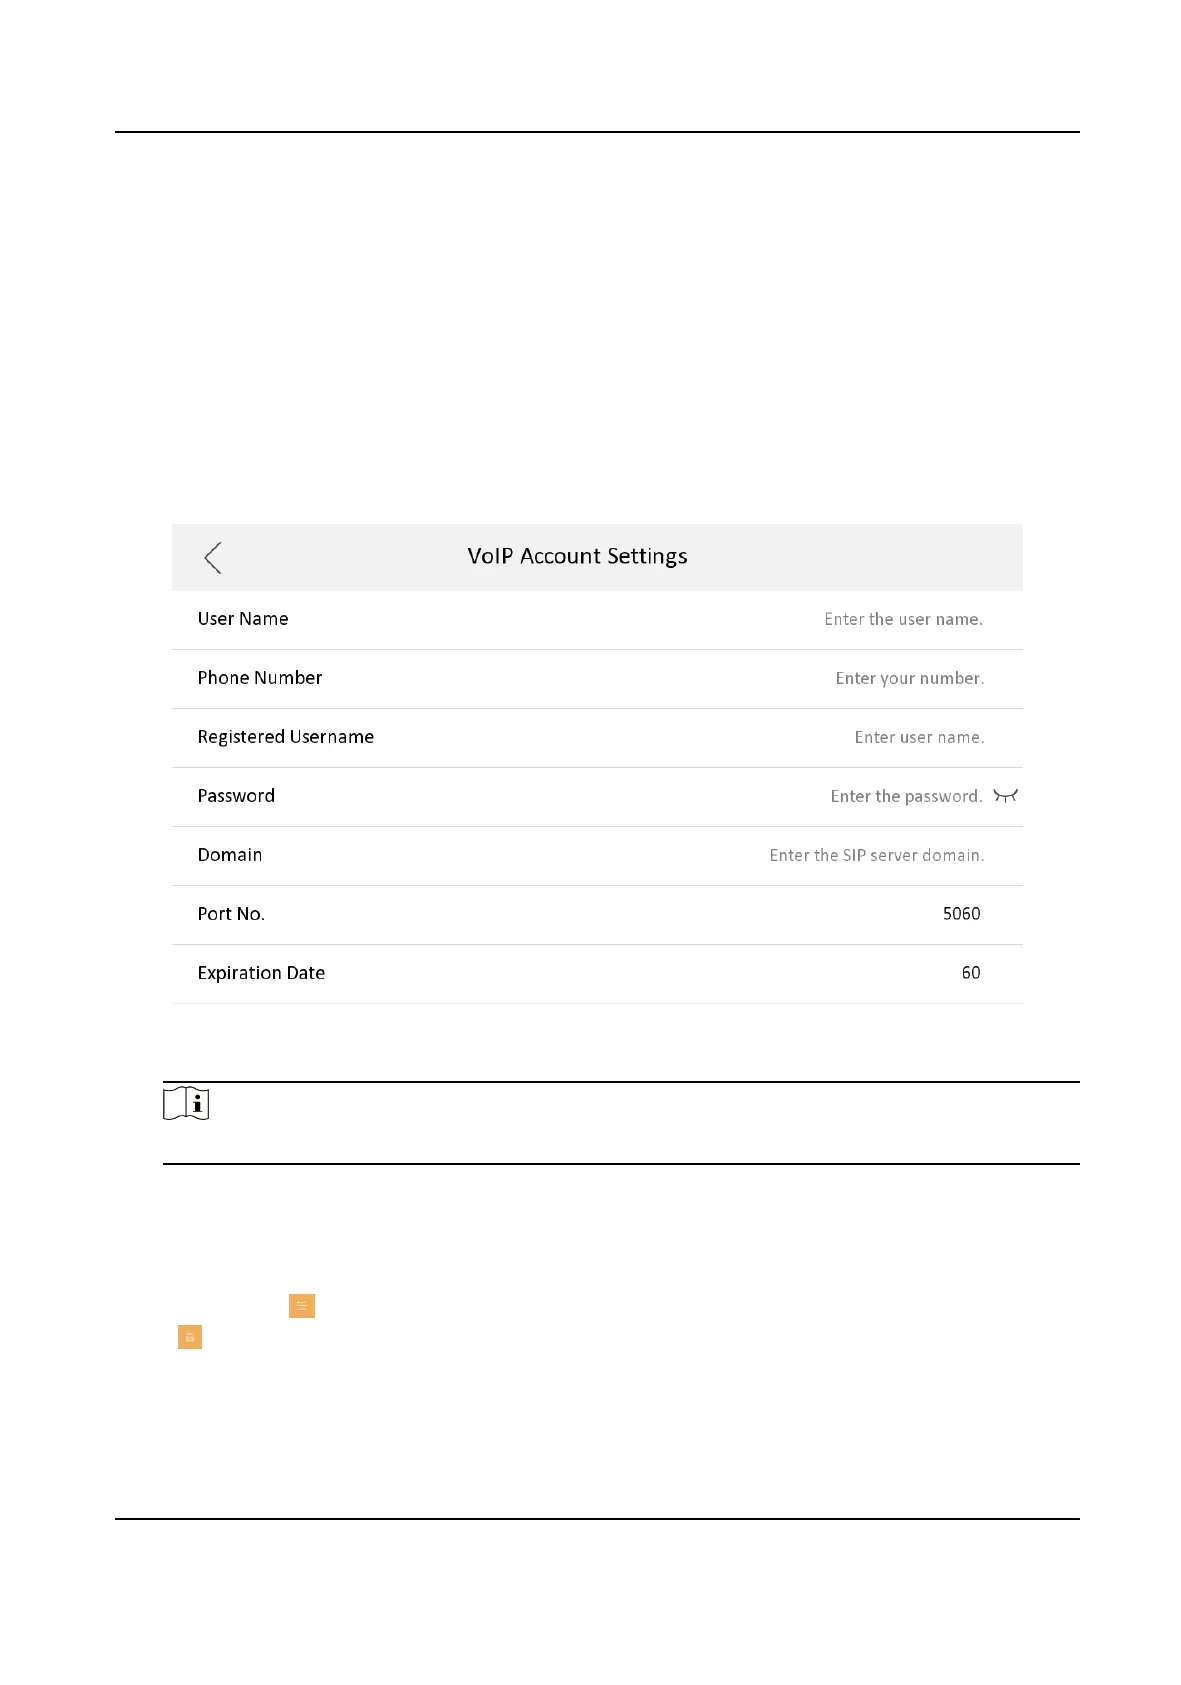Edit the Expiration Date value 60
This screenshot has height=1685, width=1181.
[x=970, y=973]
